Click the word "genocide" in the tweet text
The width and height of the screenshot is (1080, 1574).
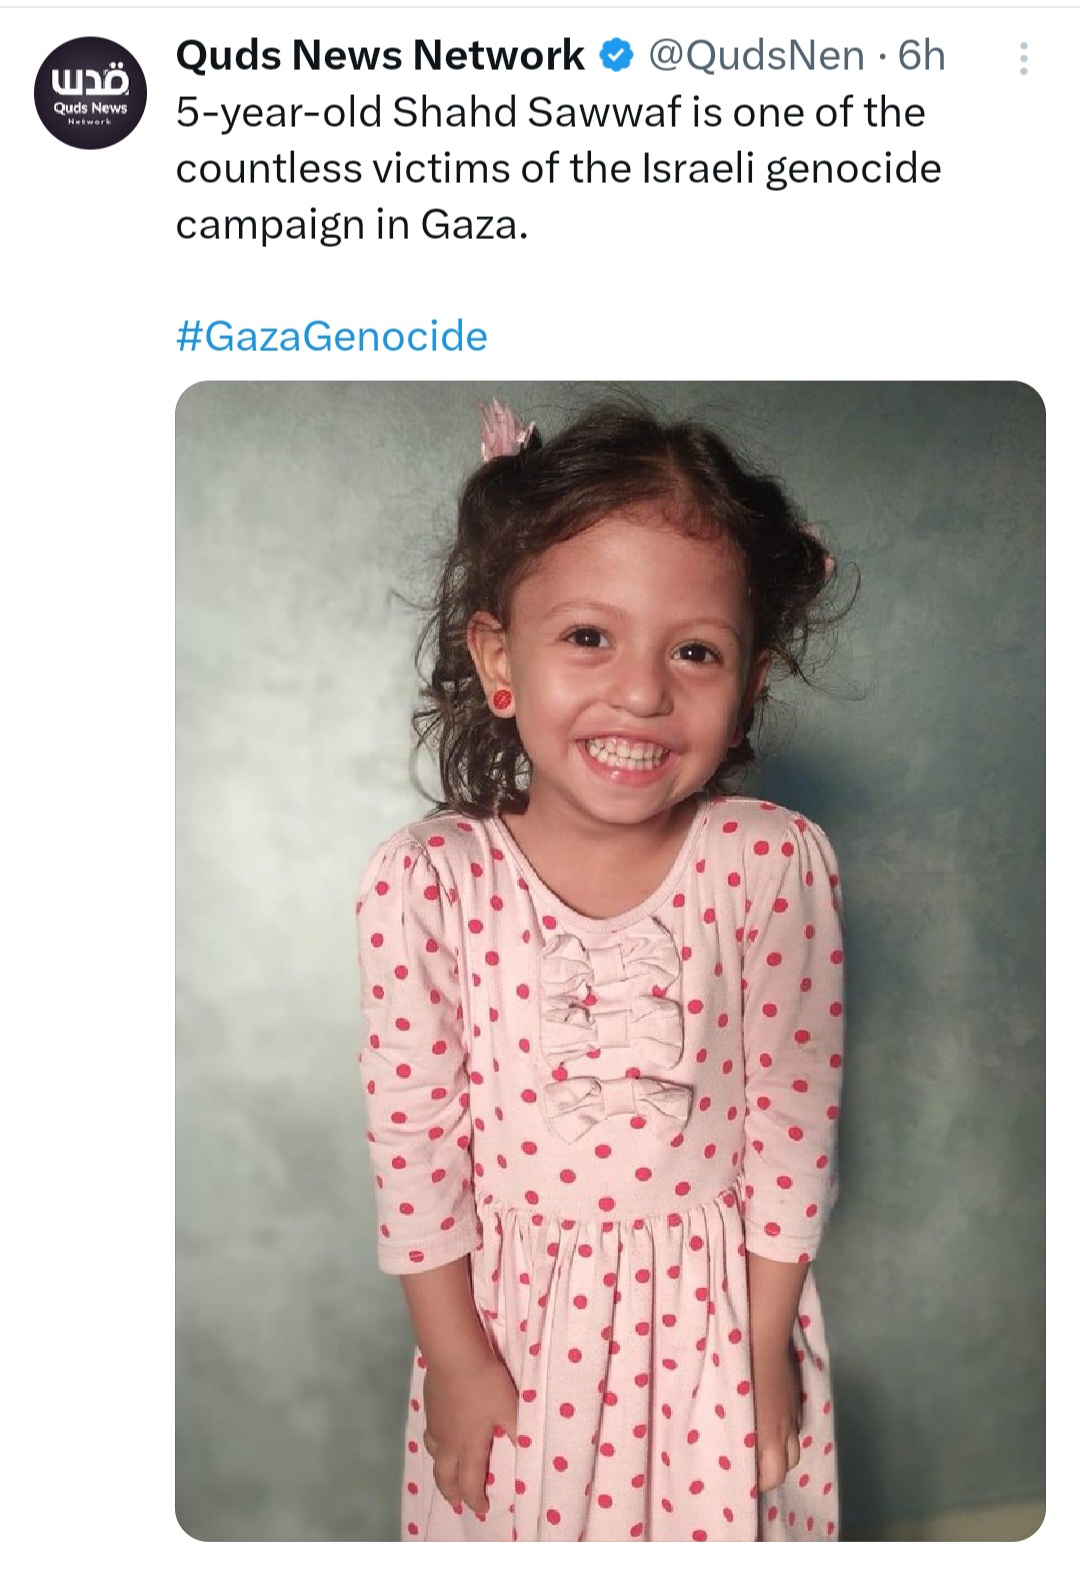pyautogui.click(x=853, y=169)
